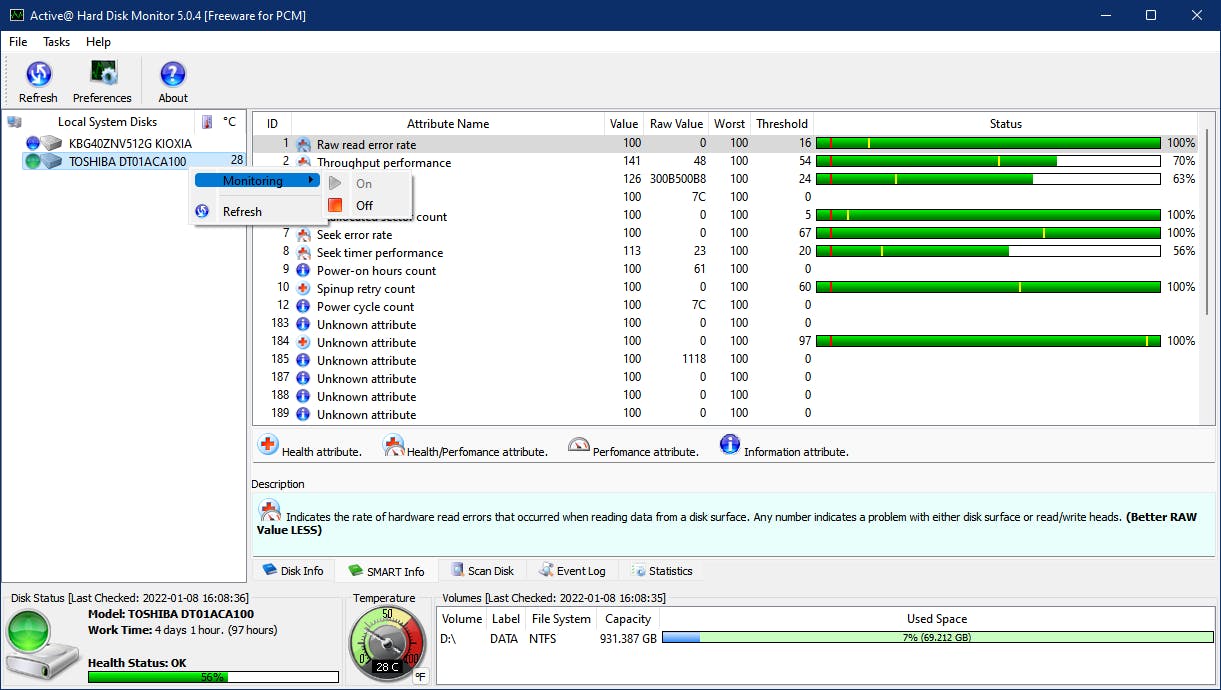Click the 931.387 GB capacity value
The height and width of the screenshot is (690, 1221).
(x=628, y=638)
